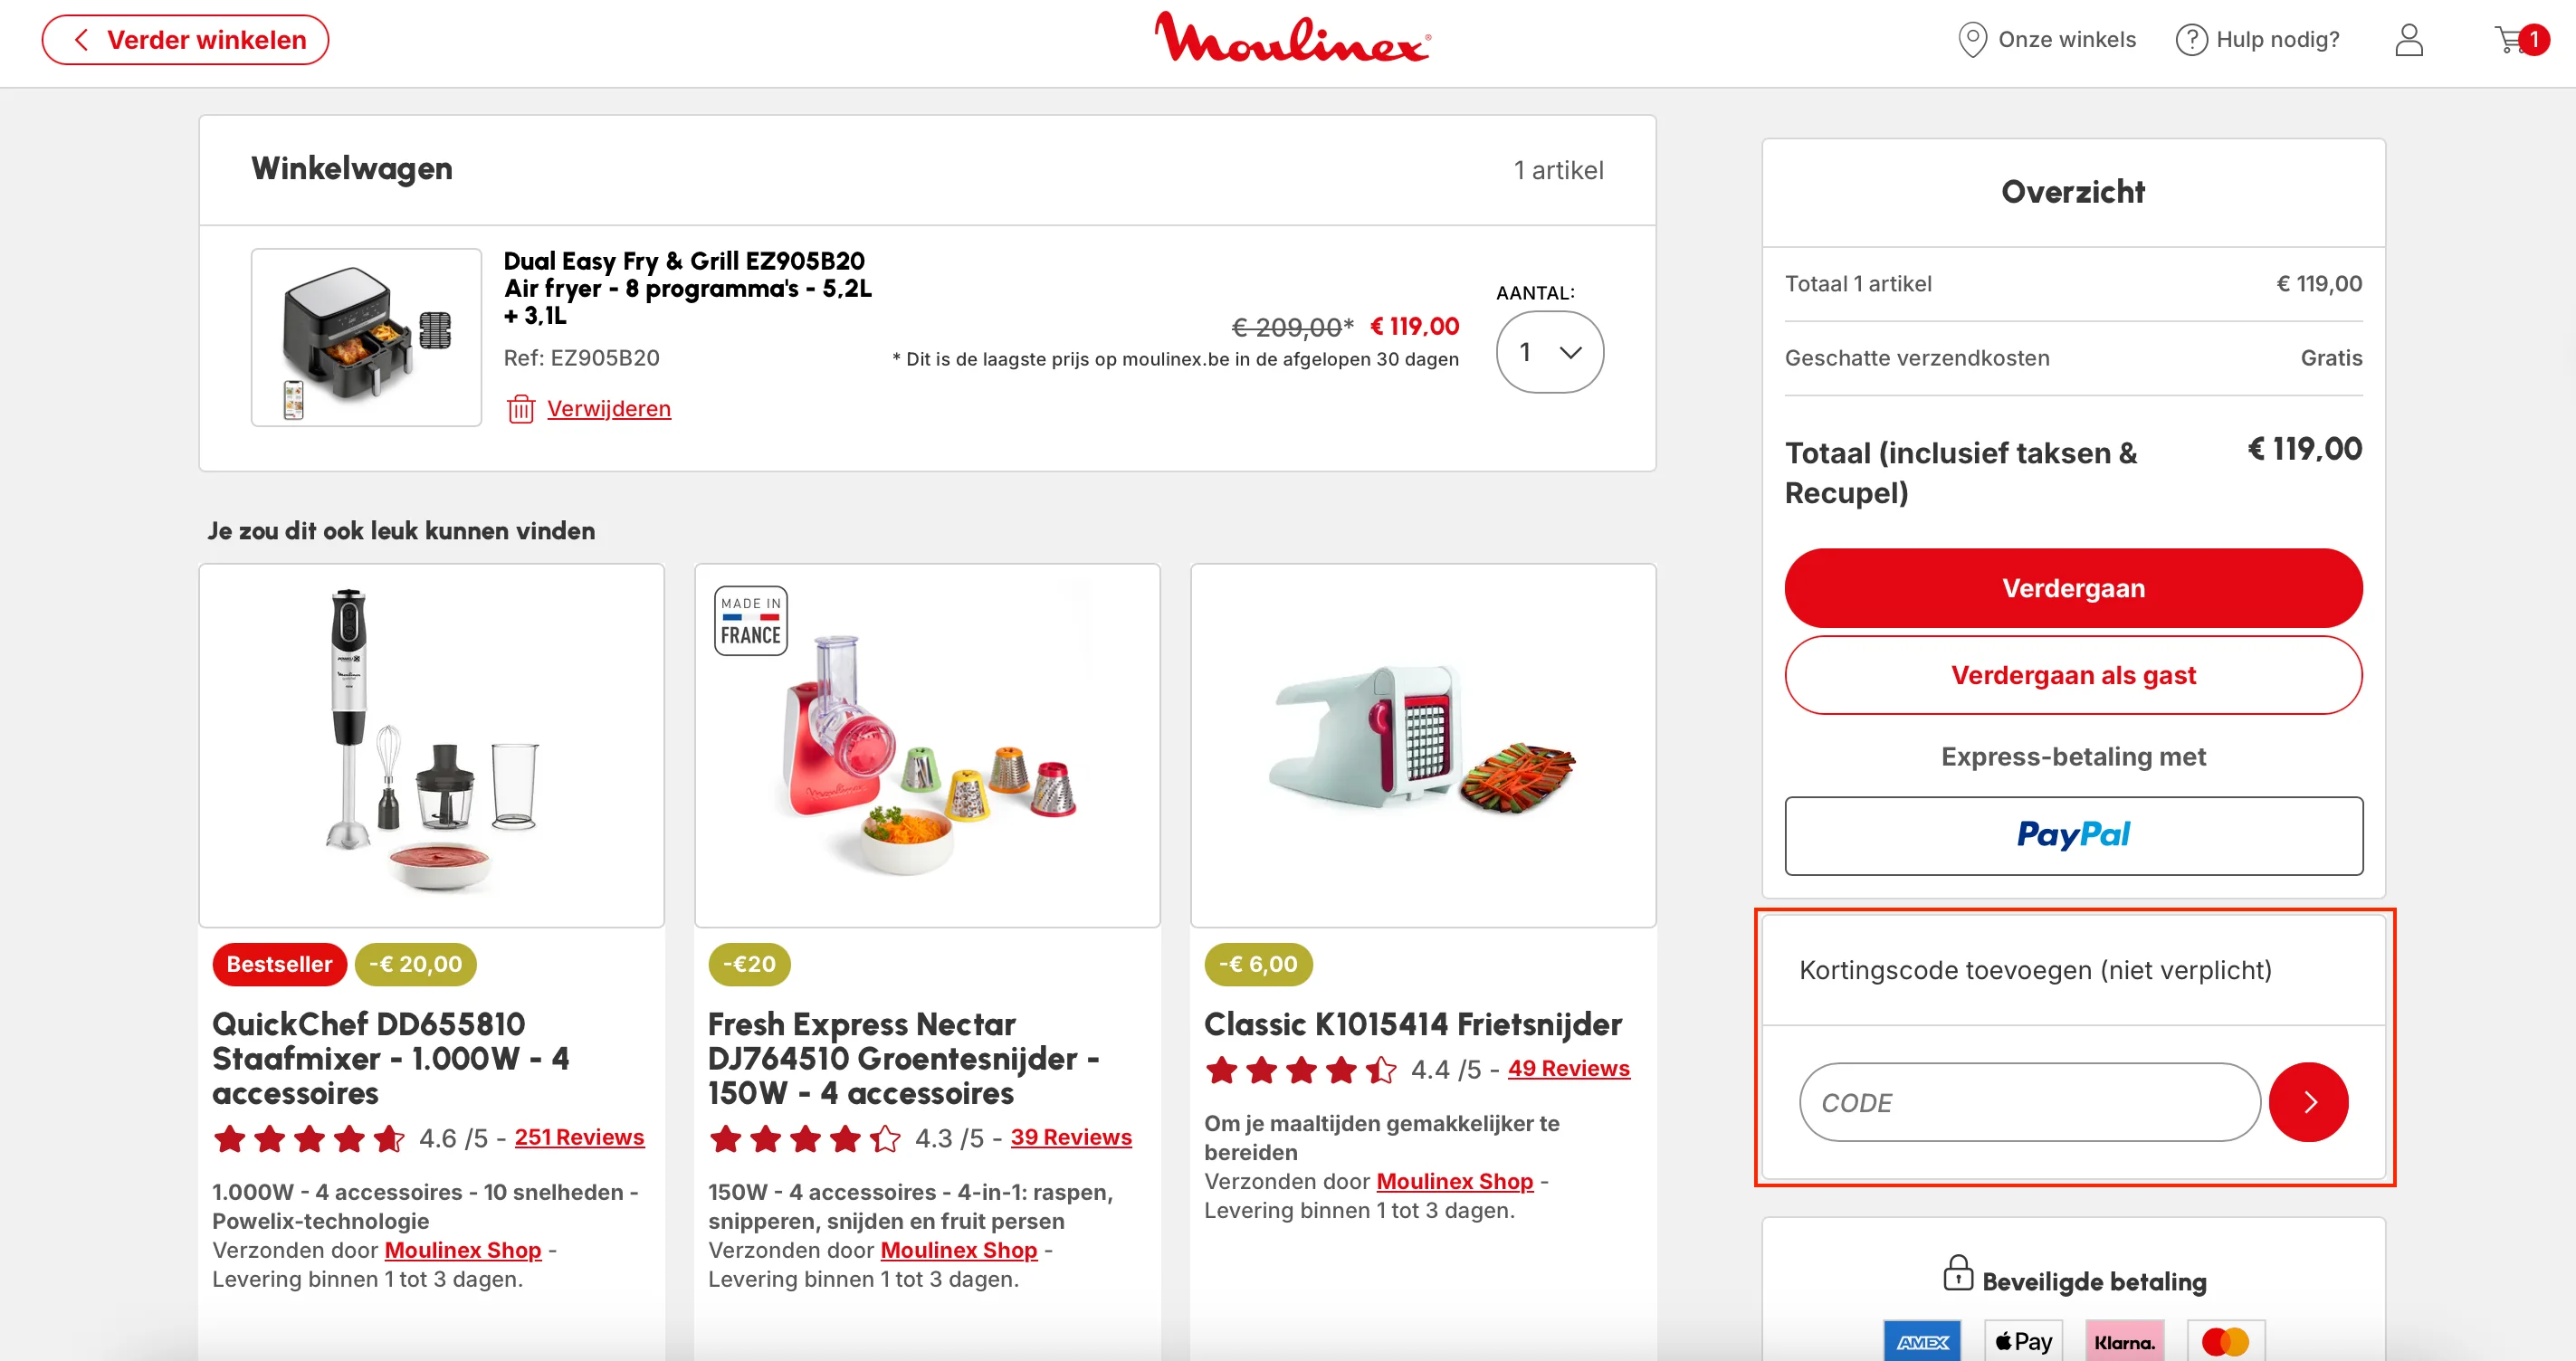
Task: Open Onze winkels in the header
Action: pyautogui.click(x=2047, y=40)
